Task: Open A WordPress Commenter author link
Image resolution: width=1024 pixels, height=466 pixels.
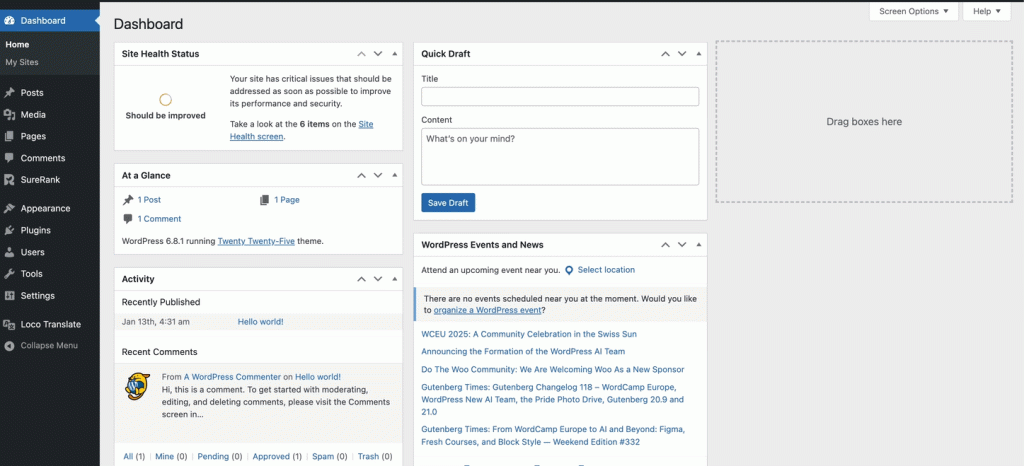Action: [x=232, y=377]
